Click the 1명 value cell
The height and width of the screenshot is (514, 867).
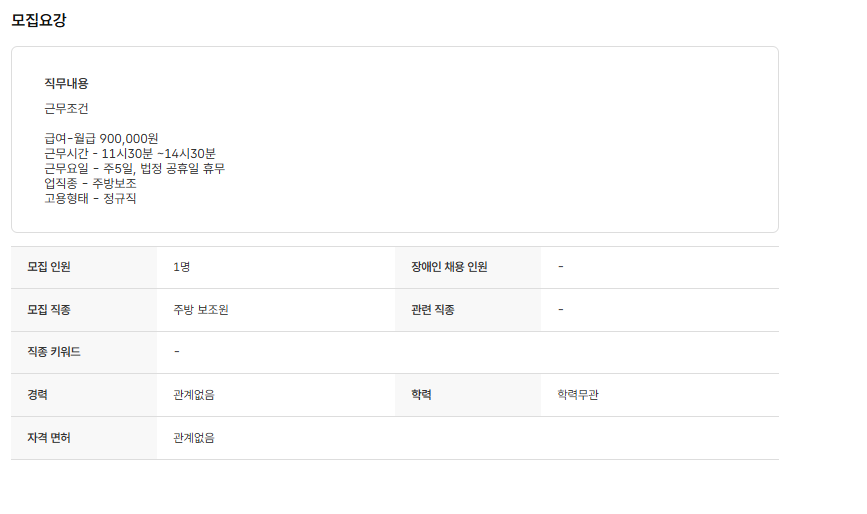(182, 267)
